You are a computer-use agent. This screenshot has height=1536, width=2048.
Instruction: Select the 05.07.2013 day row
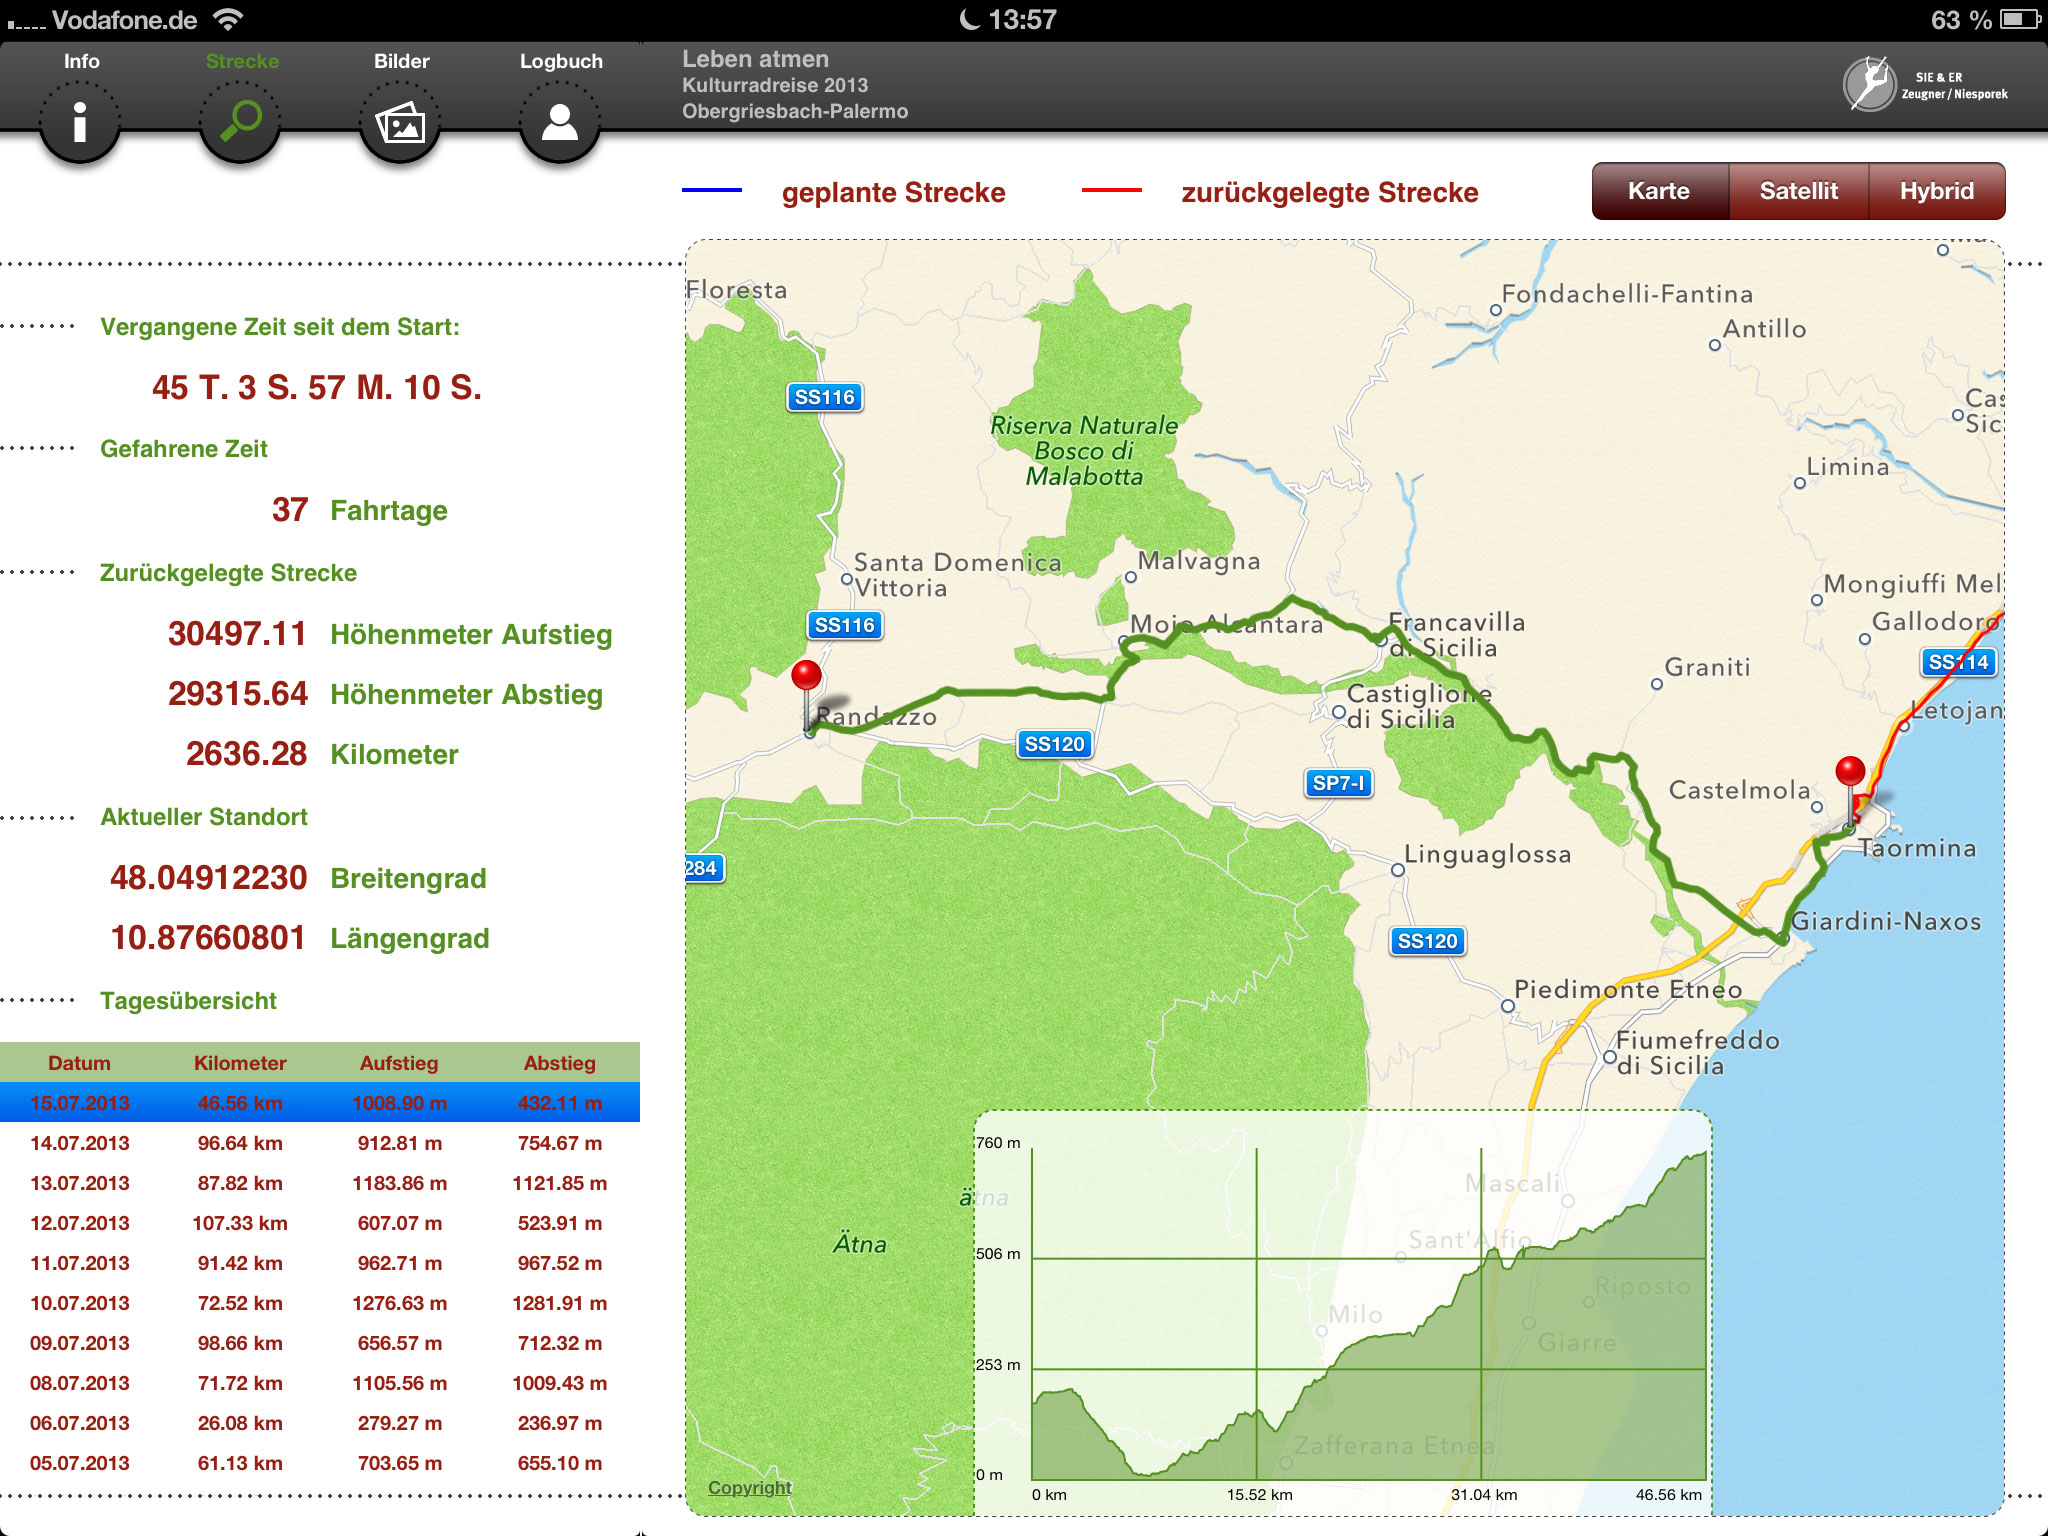(320, 1463)
